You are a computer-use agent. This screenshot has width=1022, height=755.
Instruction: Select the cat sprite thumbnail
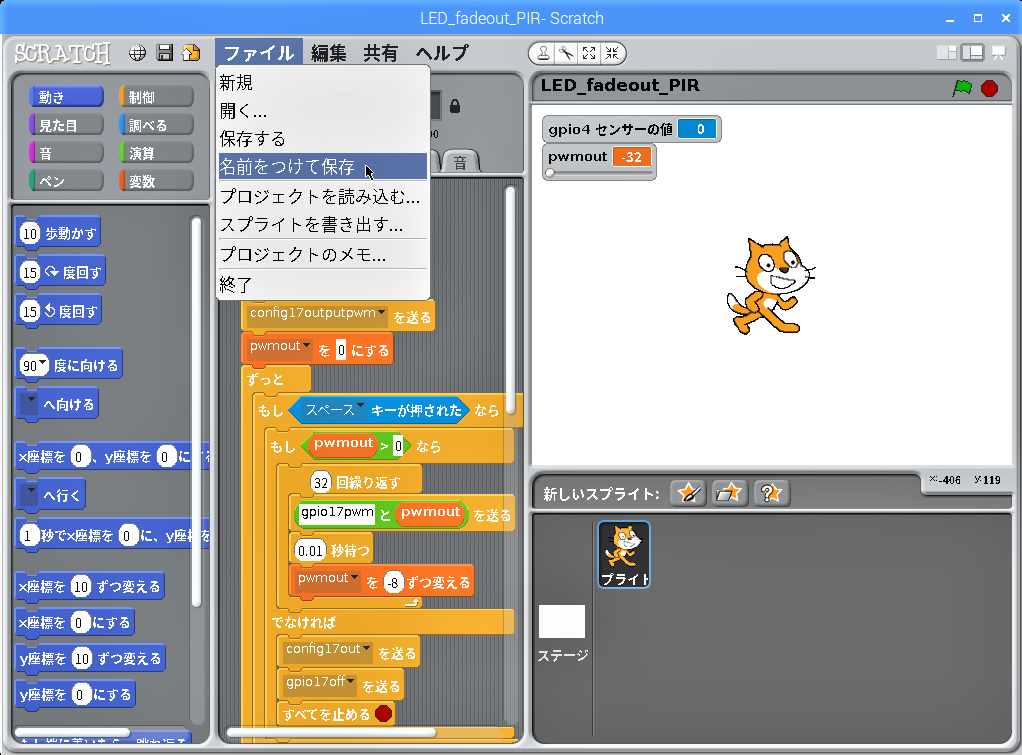coord(624,554)
